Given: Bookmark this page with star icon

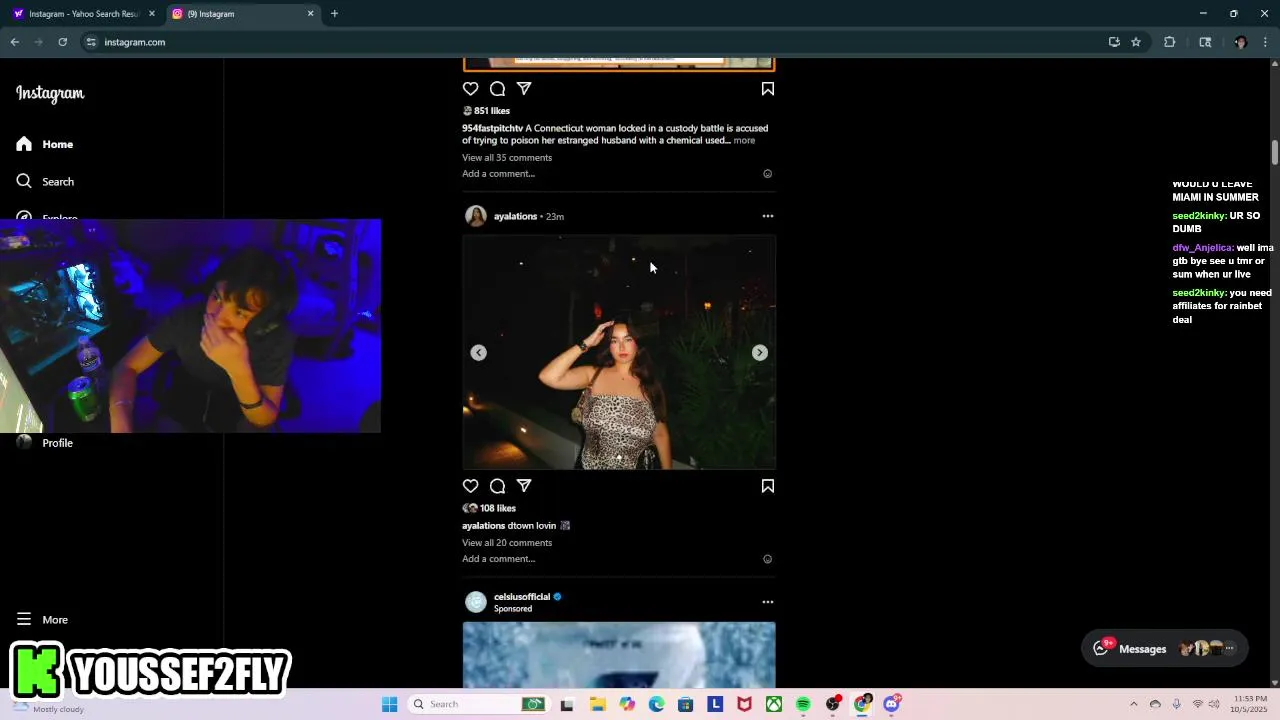Looking at the screenshot, I should (1136, 42).
